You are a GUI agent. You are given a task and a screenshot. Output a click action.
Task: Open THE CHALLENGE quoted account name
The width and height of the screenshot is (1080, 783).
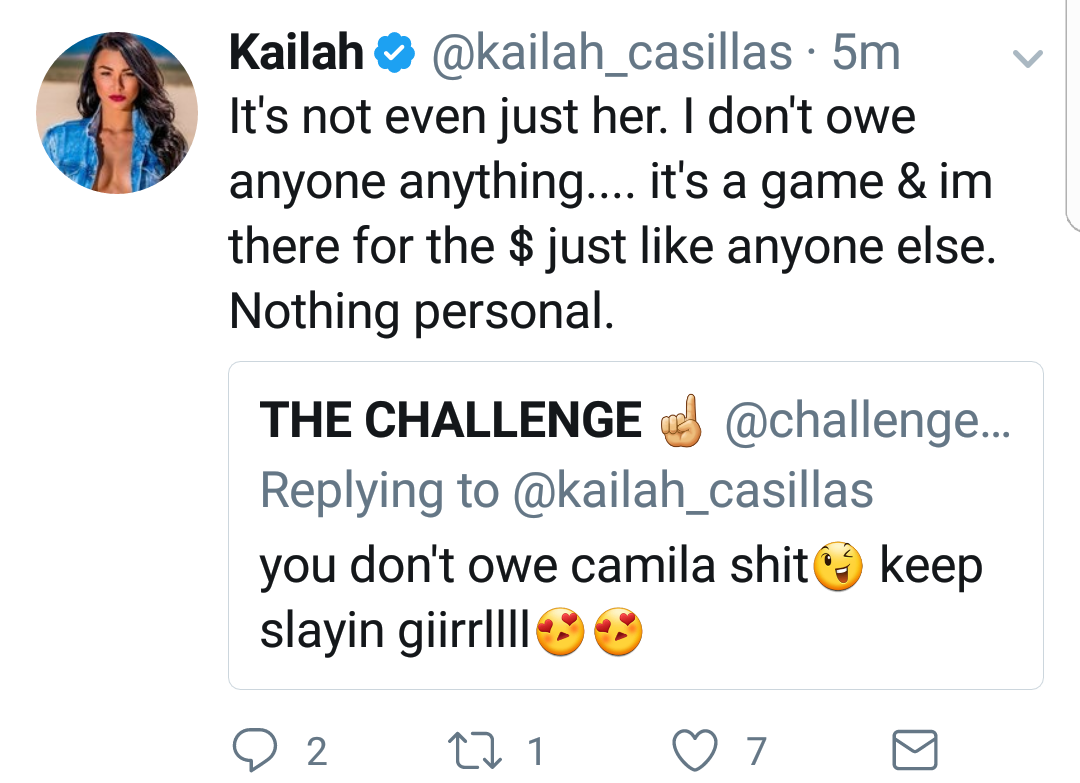[450, 419]
